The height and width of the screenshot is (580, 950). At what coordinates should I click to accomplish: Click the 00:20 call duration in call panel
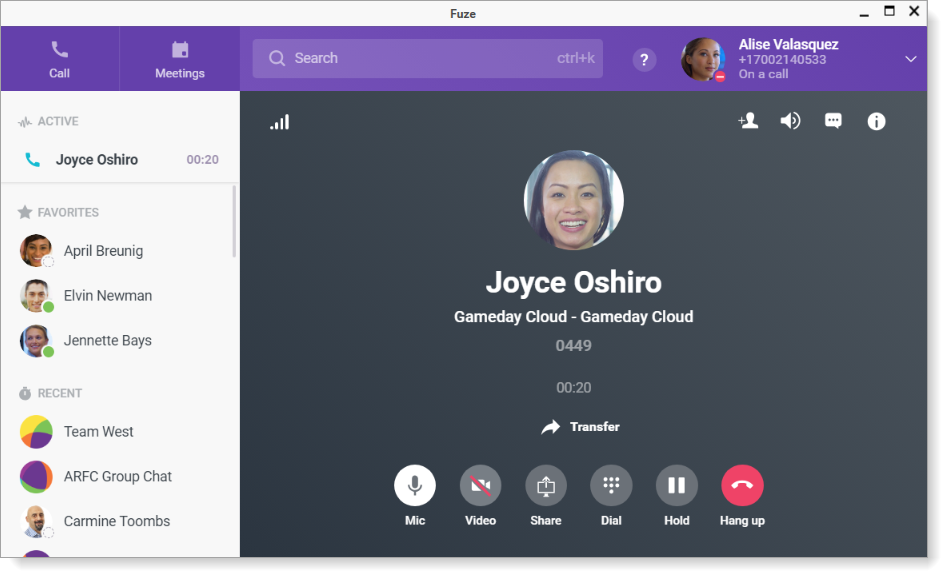click(x=574, y=388)
